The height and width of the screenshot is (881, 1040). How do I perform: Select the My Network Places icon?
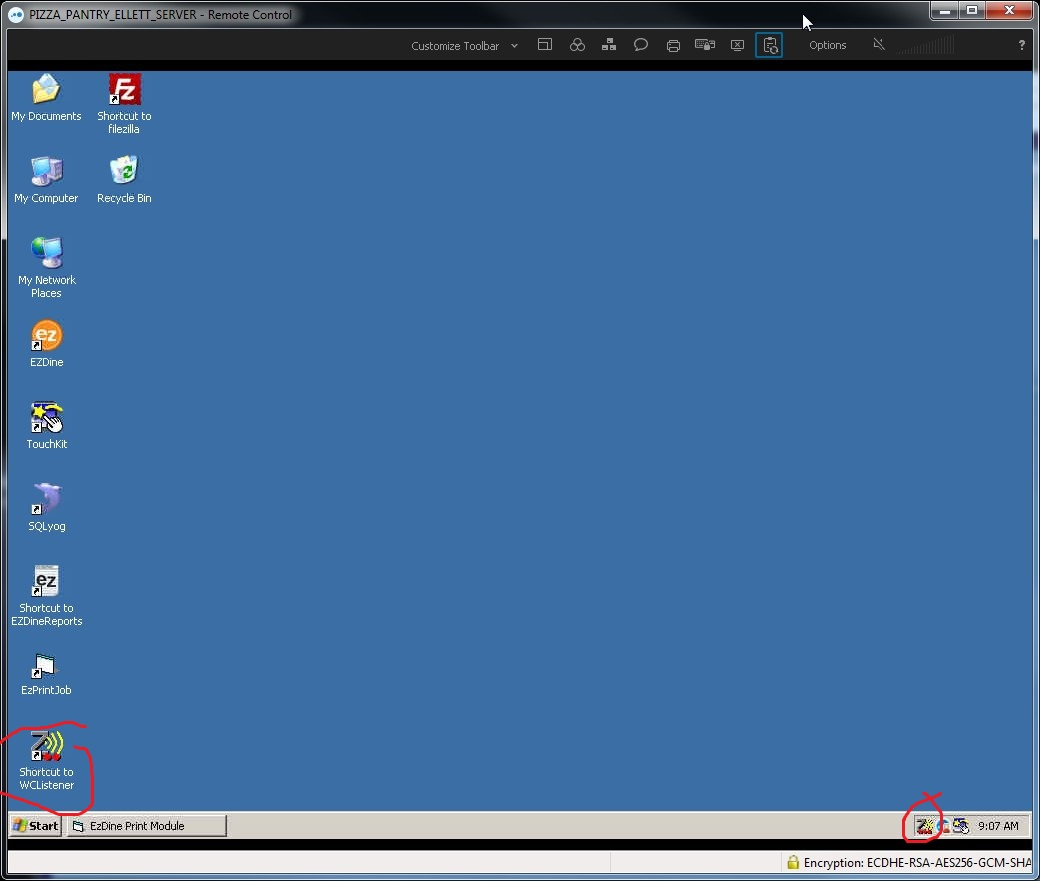pyautogui.click(x=46, y=268)
